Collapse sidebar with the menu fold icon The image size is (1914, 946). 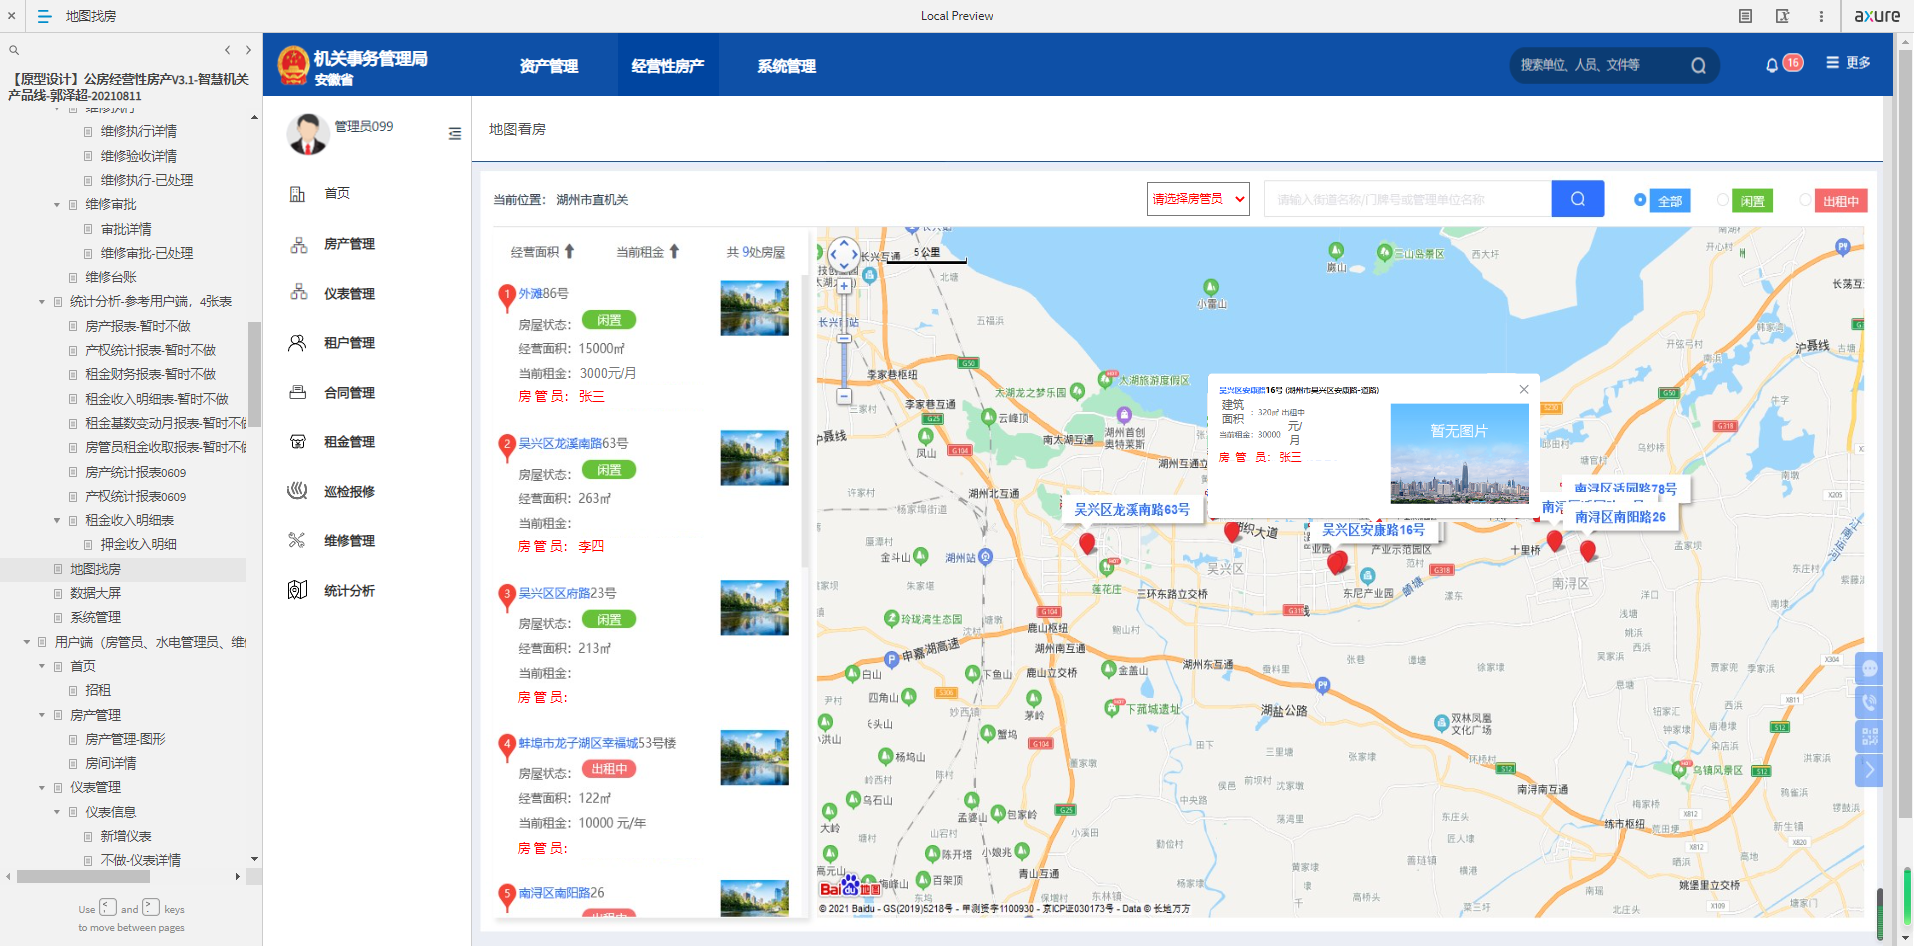coord(455,134)
